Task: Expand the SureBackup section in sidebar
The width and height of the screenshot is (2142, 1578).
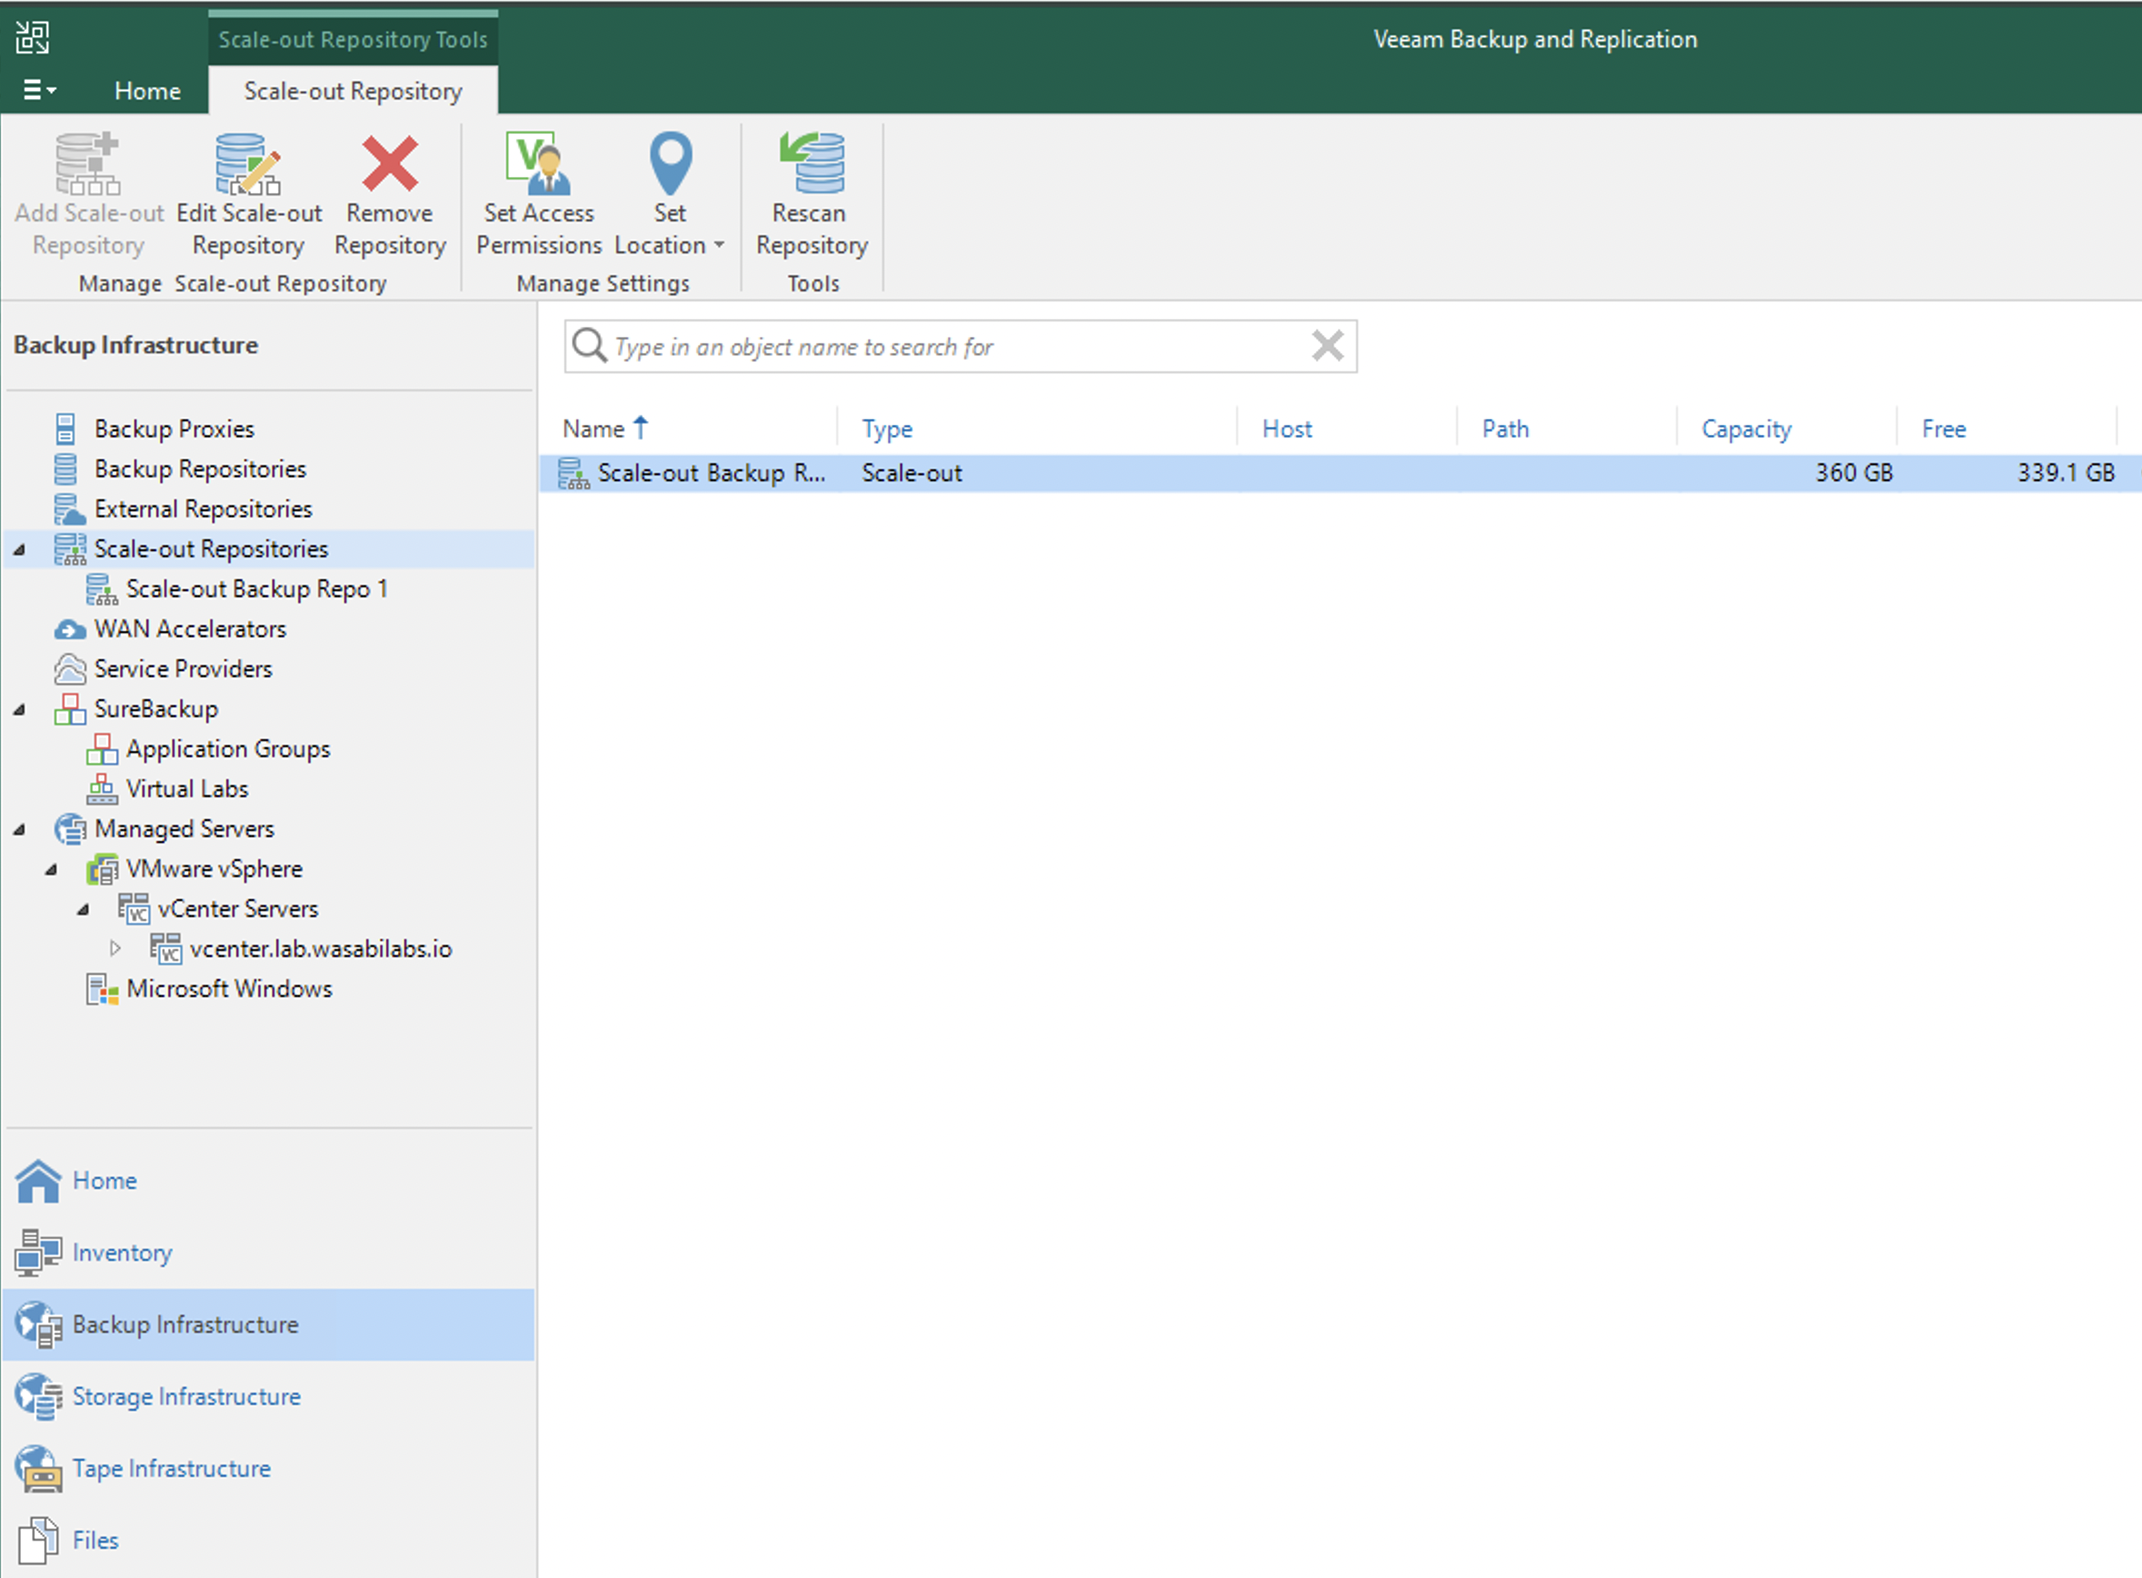Action: [x=17, y=708]
